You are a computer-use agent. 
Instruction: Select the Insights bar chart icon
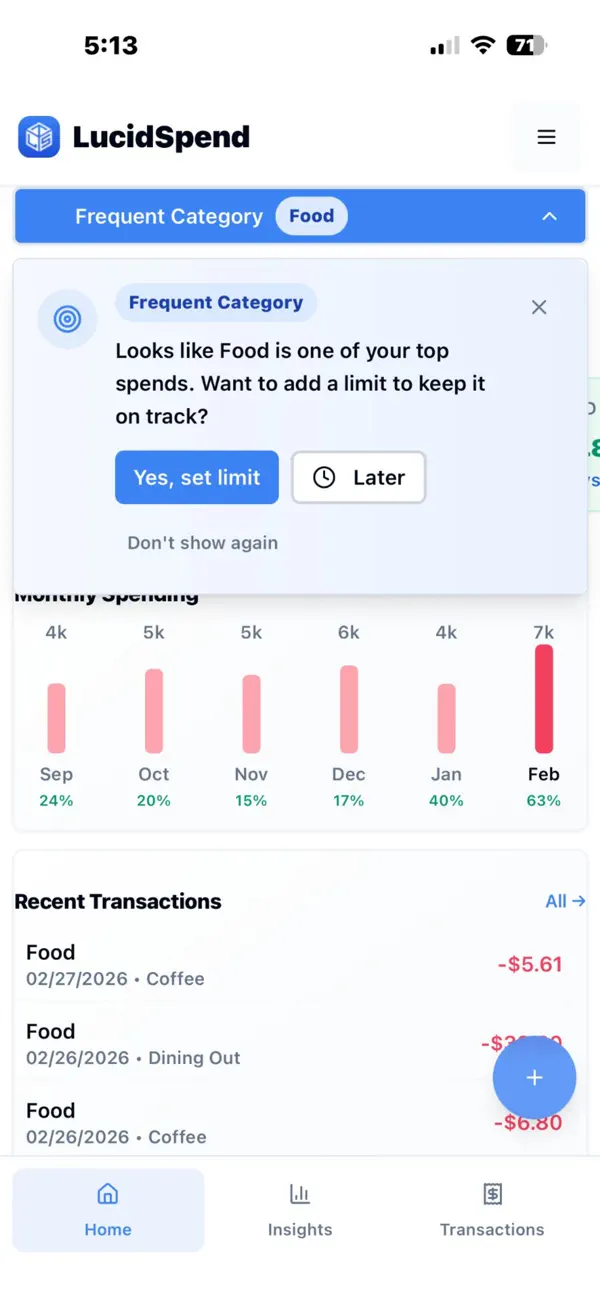point(300,1193)
